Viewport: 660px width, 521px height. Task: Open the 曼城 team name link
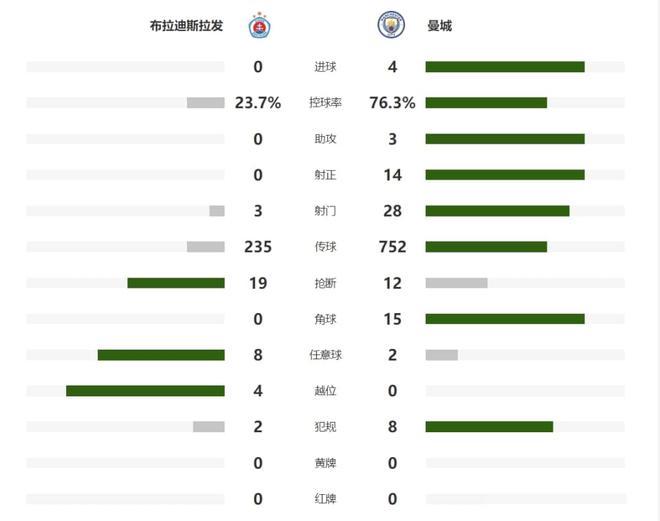[x=439, y=26]
